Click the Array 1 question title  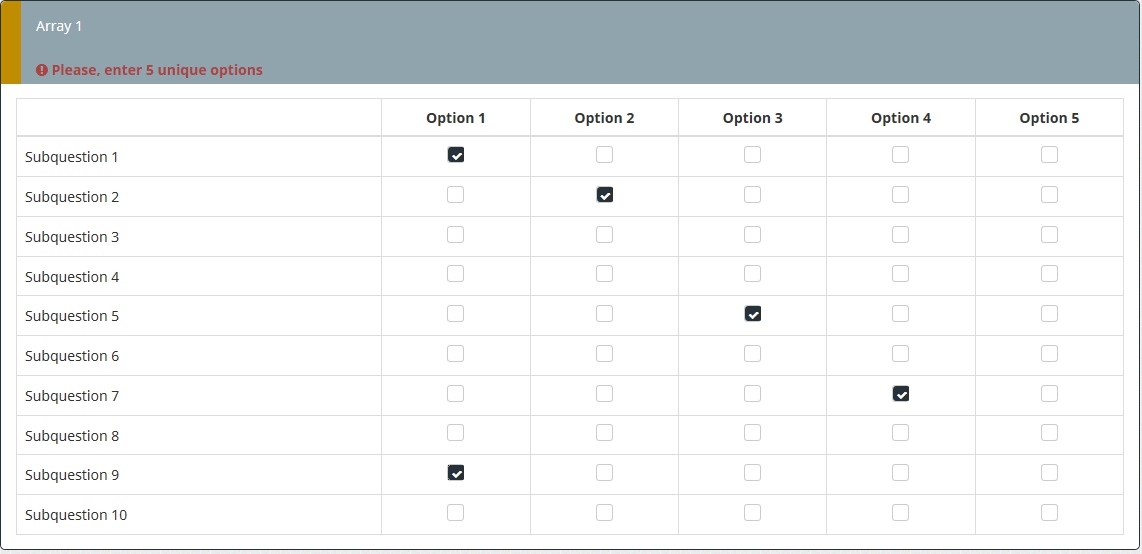pyautogui.click(x=59, y=26)
